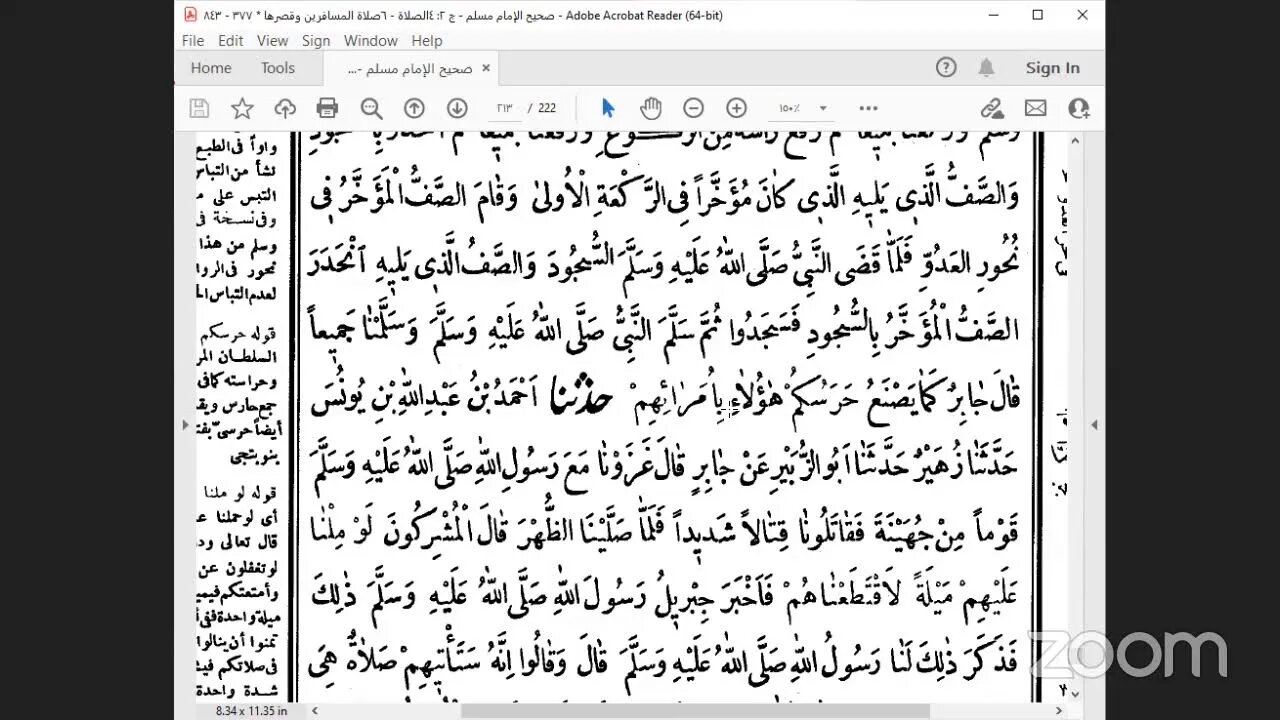The width and height of the screenshot is (1280, 720).
Task: Switch to the Home tab
Action: [x=211, y=68]
